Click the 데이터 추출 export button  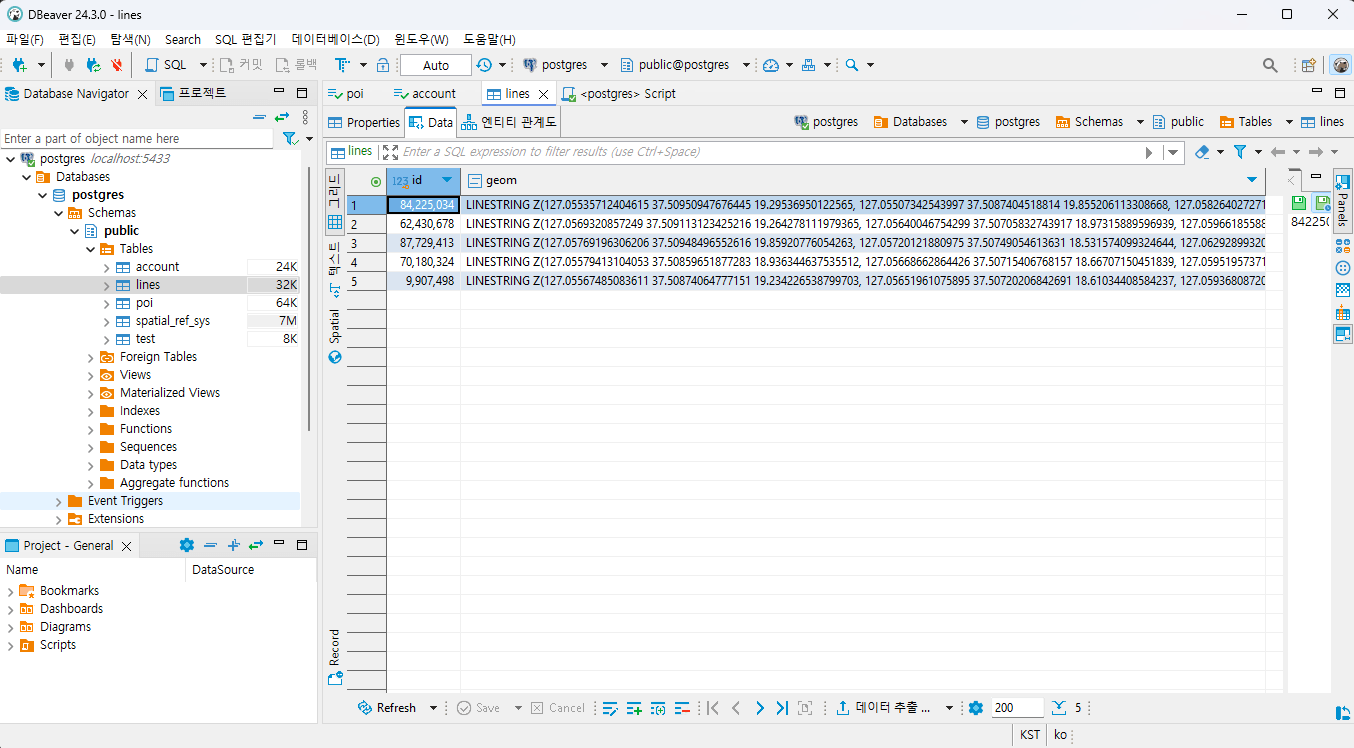click(x=884, y=708)
